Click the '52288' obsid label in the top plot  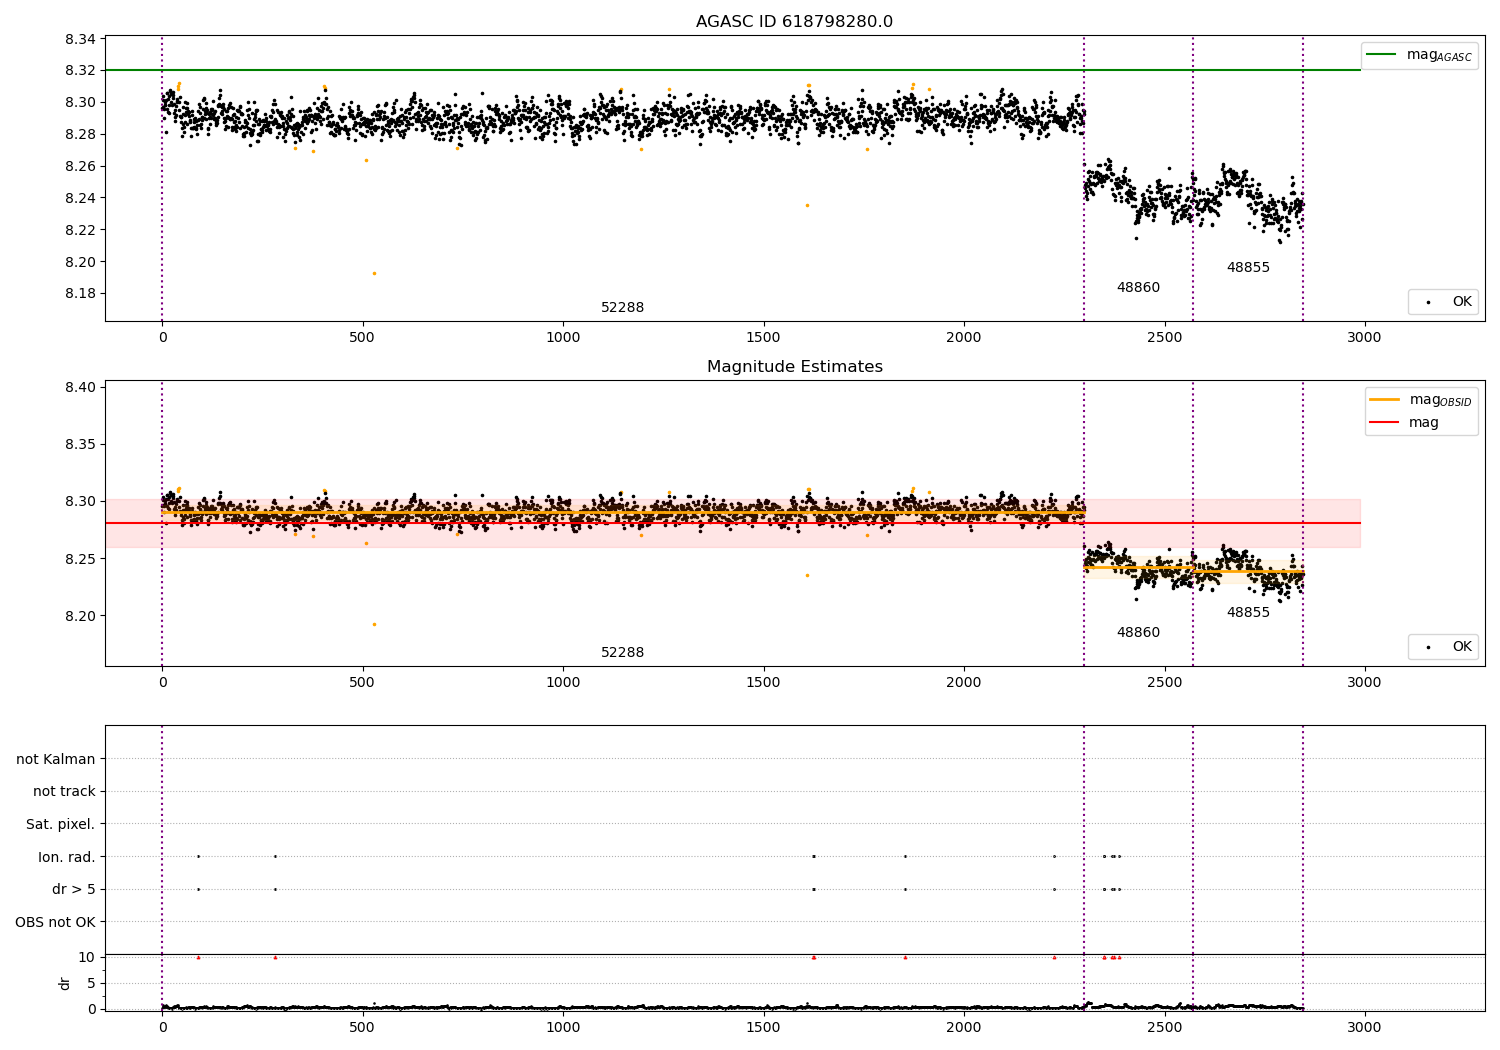pyautogui.click(x=622, y=308)
